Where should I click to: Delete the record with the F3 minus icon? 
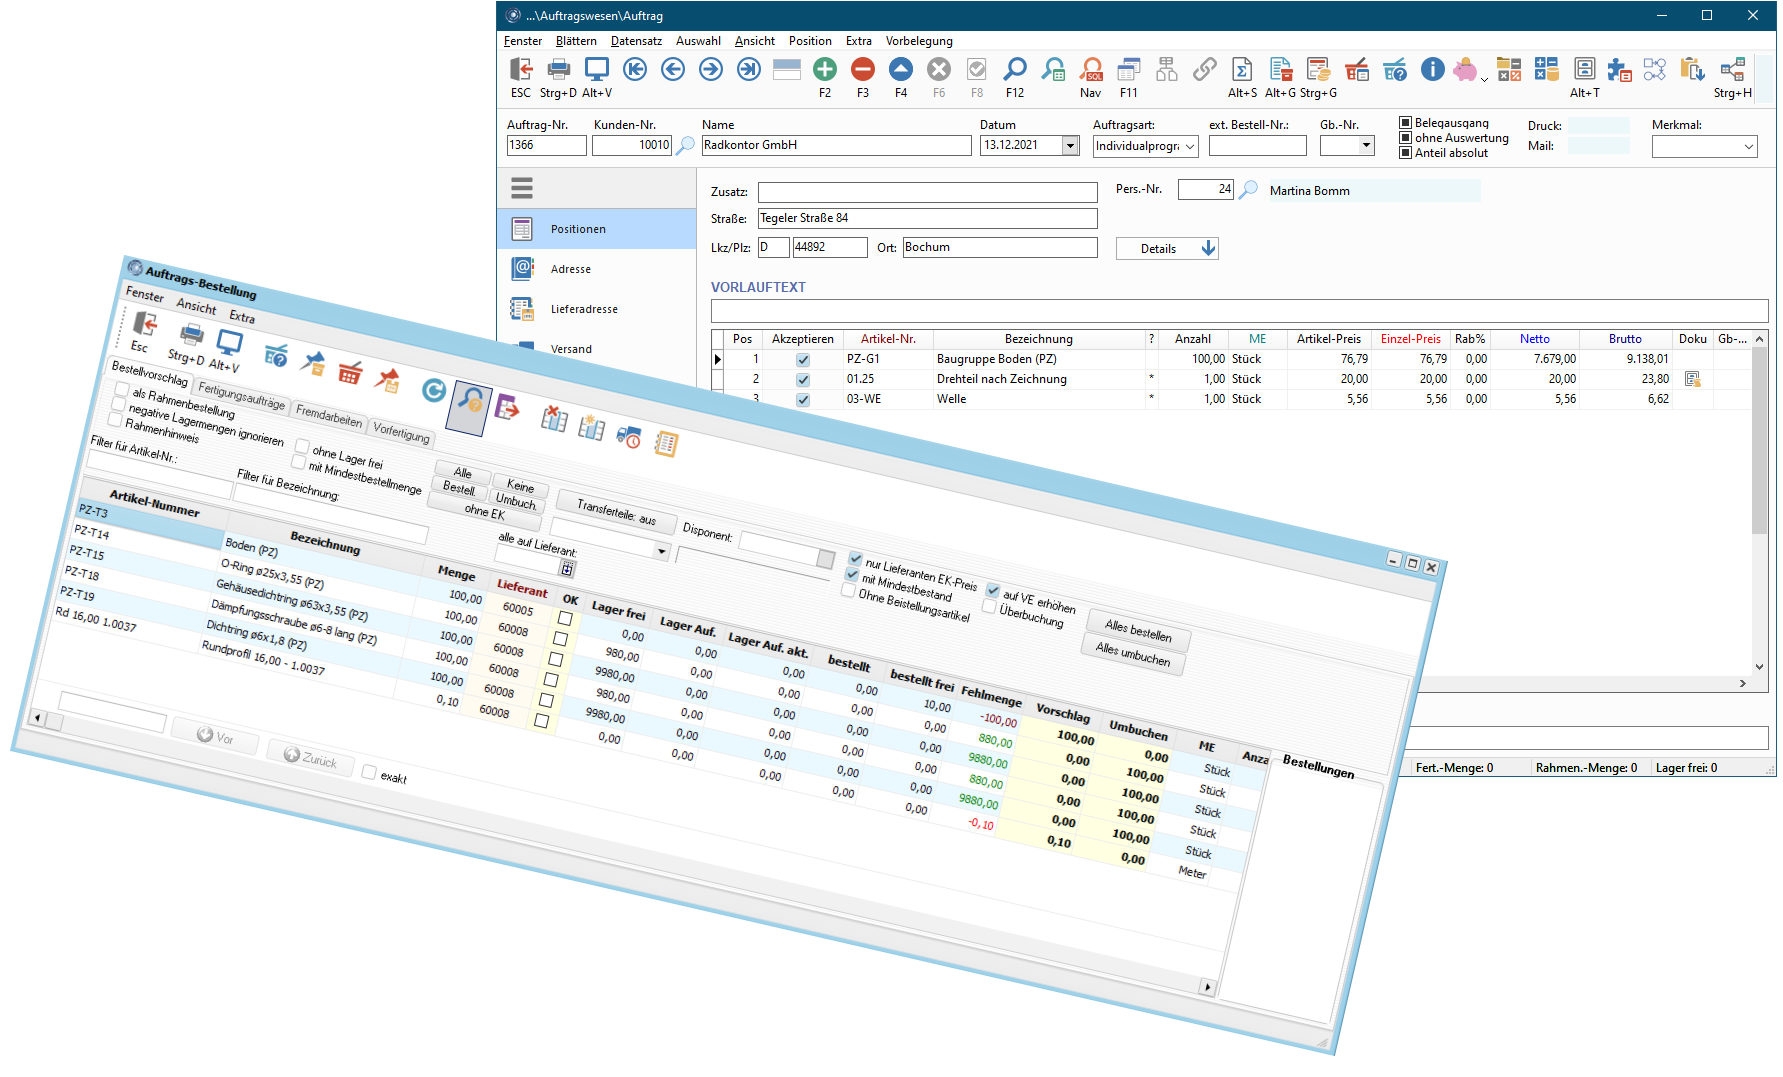click(x=863, y=69)
